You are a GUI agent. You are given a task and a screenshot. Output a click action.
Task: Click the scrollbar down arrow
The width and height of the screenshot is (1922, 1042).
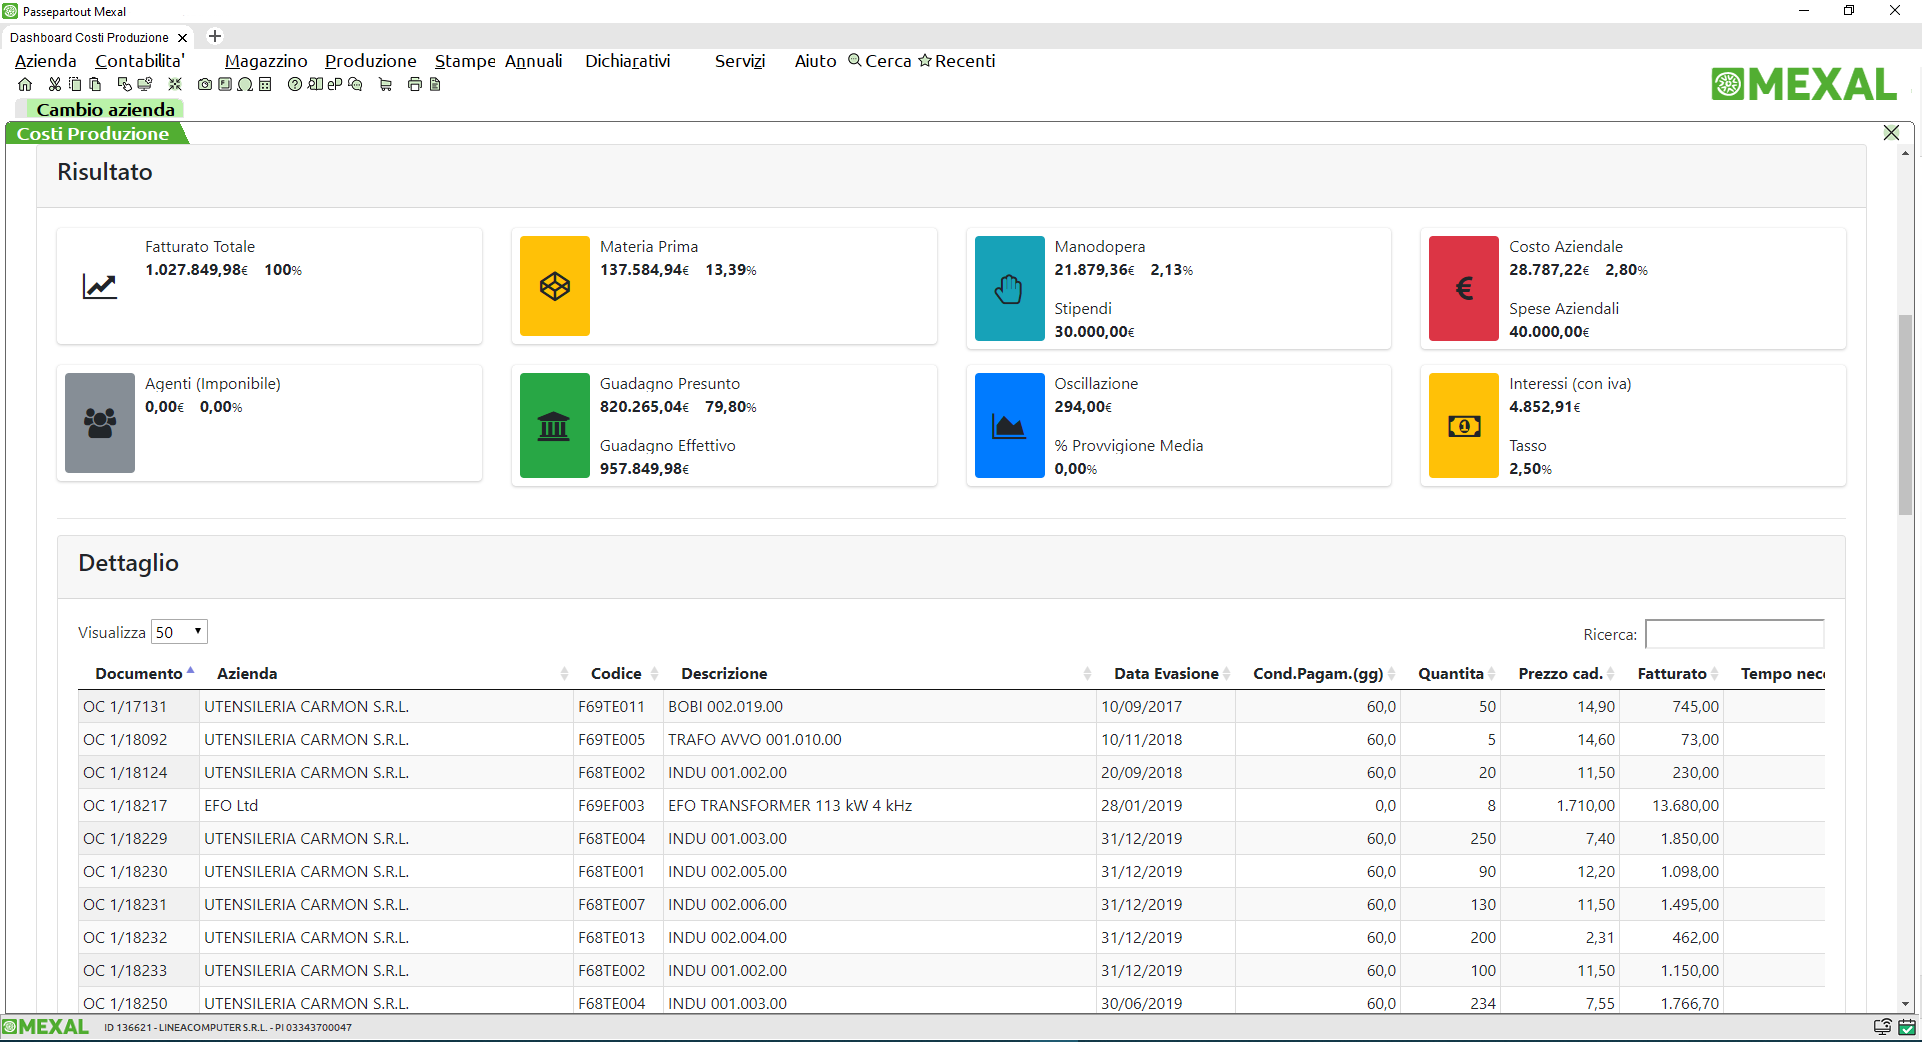pos(1905,1004)
